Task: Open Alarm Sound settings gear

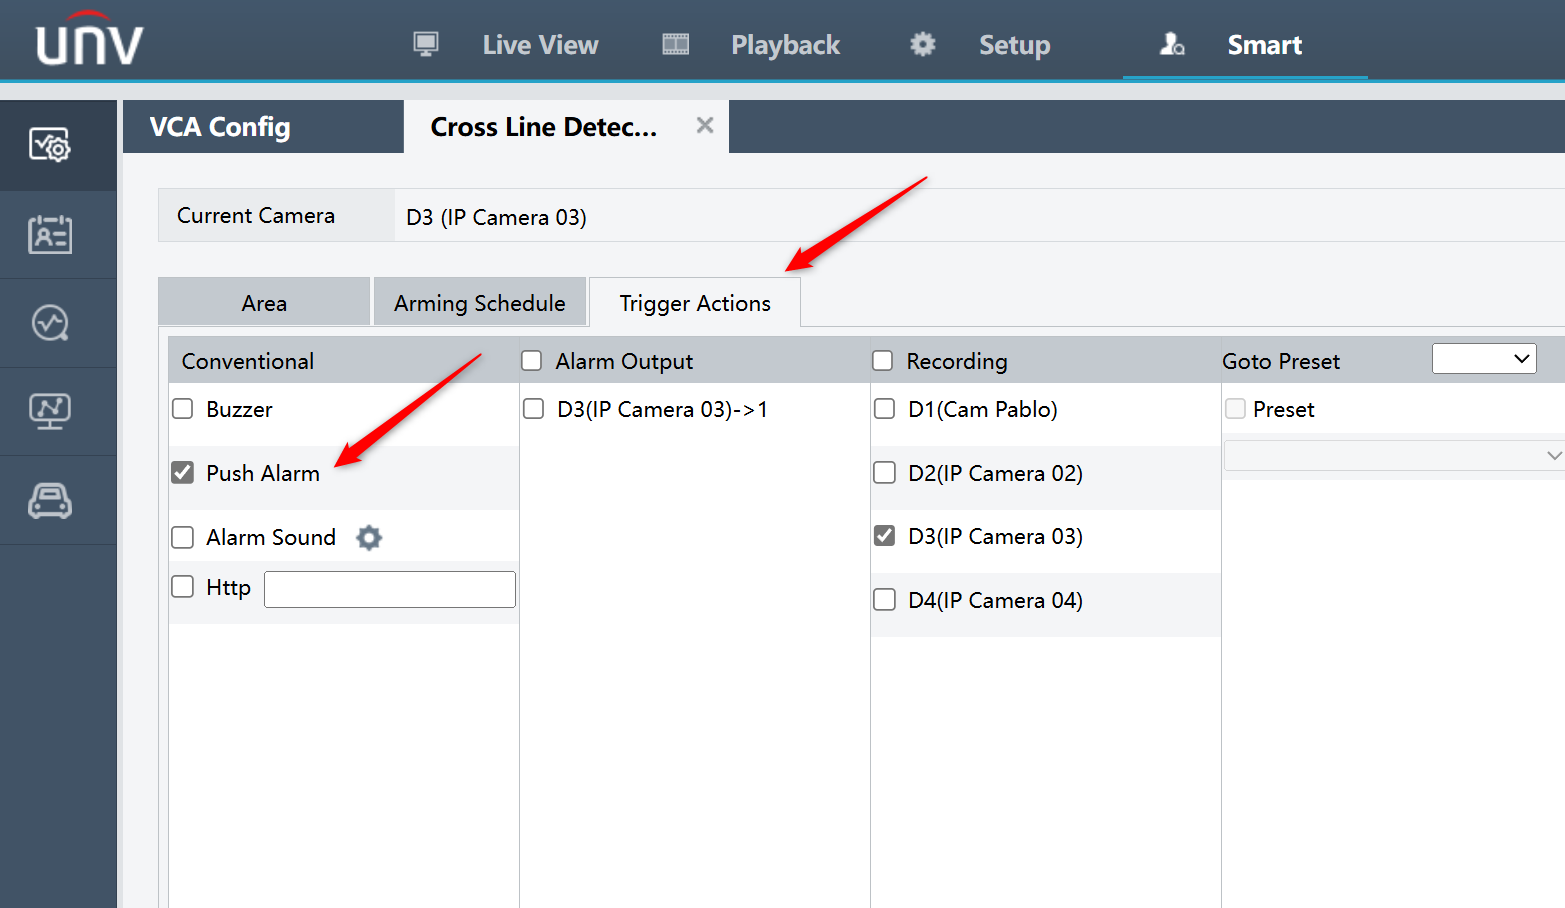Action: click(x=368, y=537)
